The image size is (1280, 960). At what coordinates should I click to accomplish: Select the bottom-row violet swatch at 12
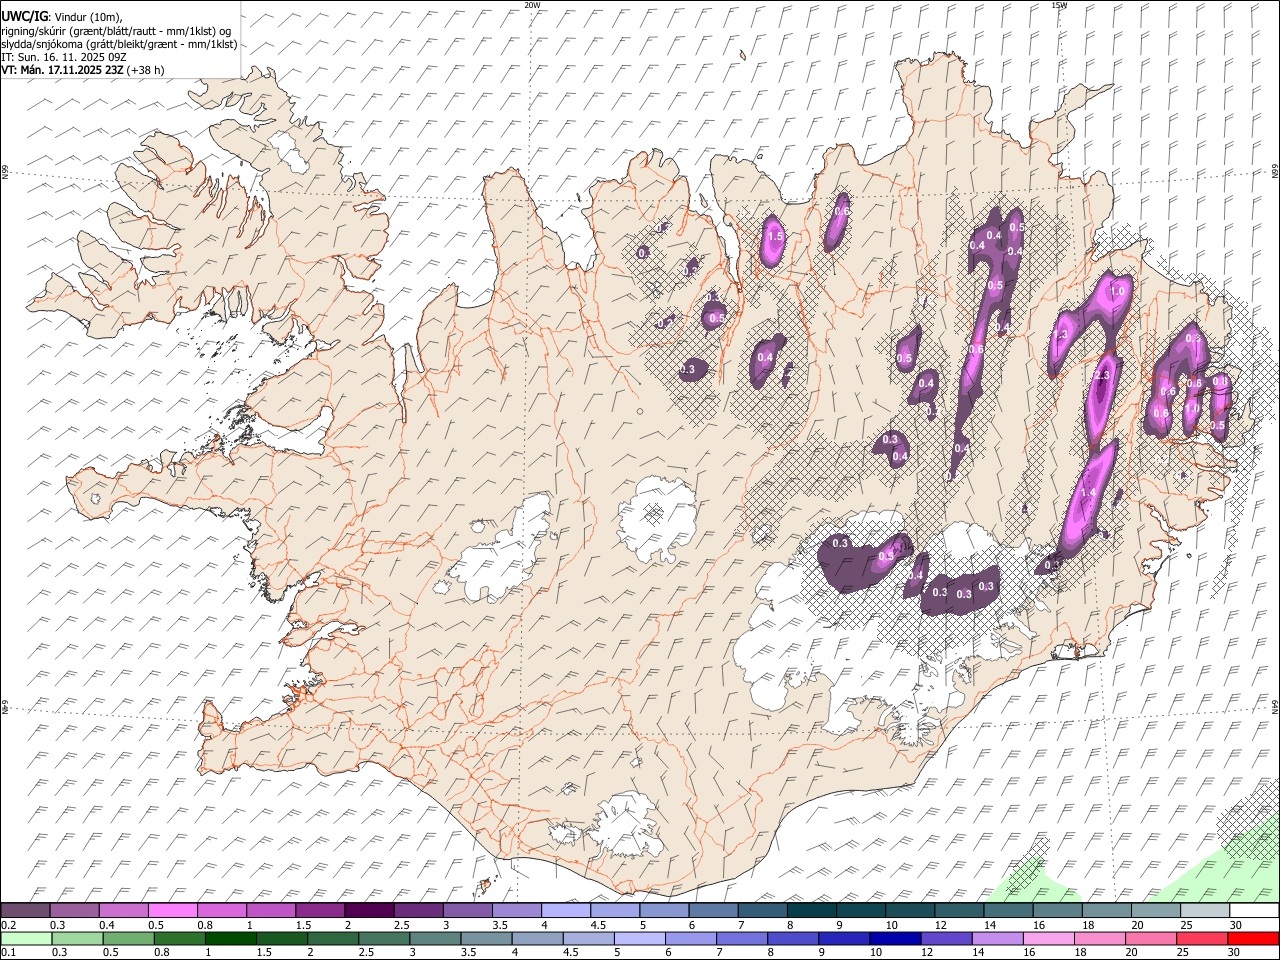tap(947, 938)
